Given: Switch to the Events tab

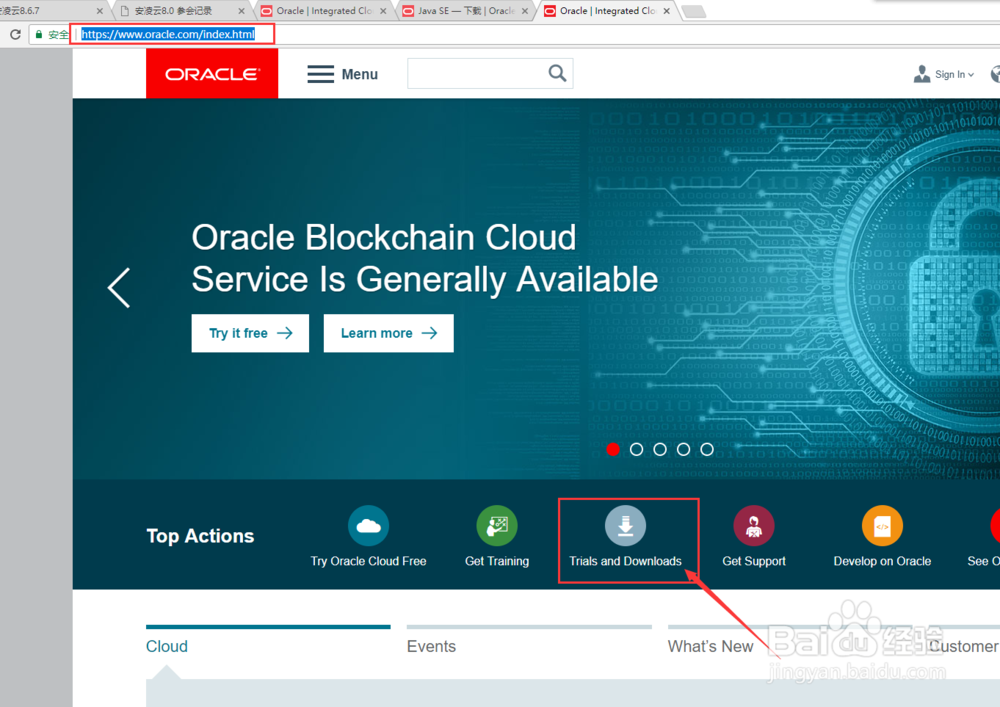Looking at the screenshot, I should [x=431, y=646].
